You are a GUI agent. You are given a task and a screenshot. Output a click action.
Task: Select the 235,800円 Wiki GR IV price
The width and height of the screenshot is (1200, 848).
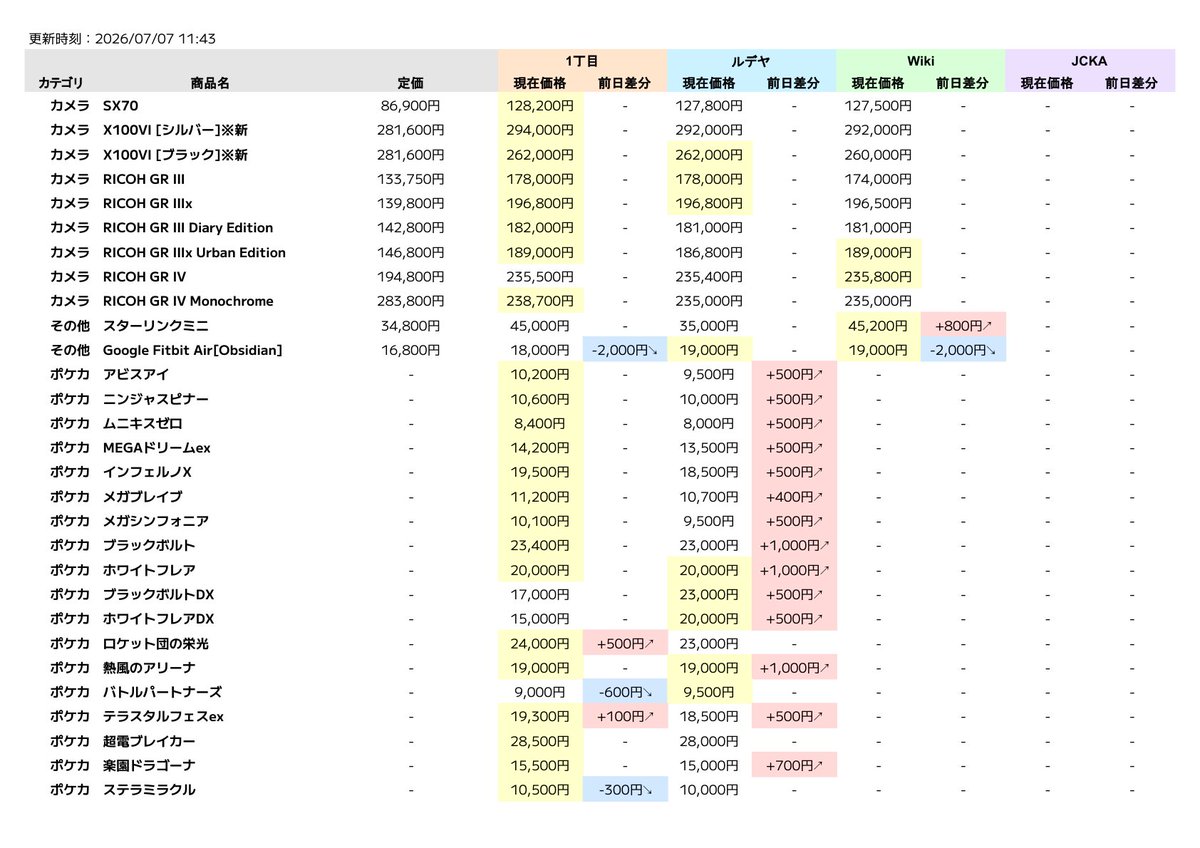[879, 277]
